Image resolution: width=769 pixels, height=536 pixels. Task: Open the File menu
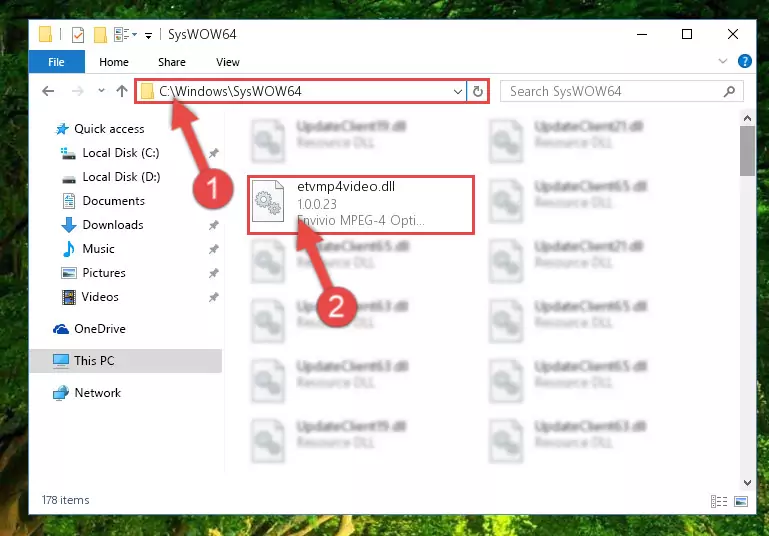pos(56,62)
